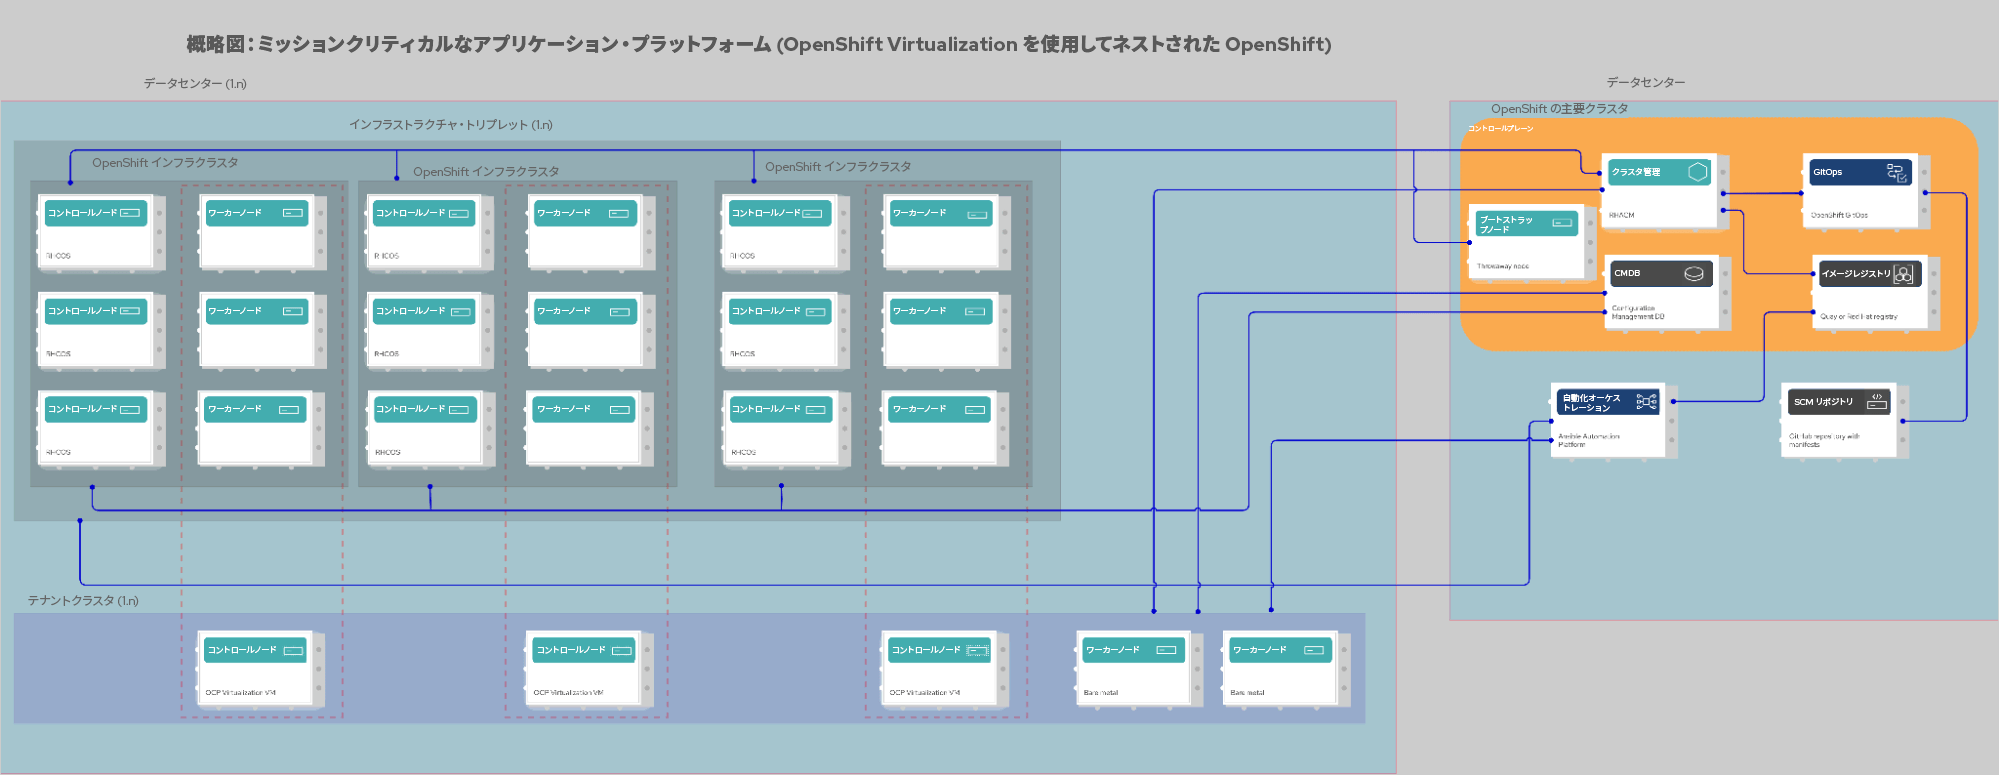The height and width of the screenshot is (776, 1999).
Task: Click the diagram title starting with 概略図
Action: (x=759, y=44)
